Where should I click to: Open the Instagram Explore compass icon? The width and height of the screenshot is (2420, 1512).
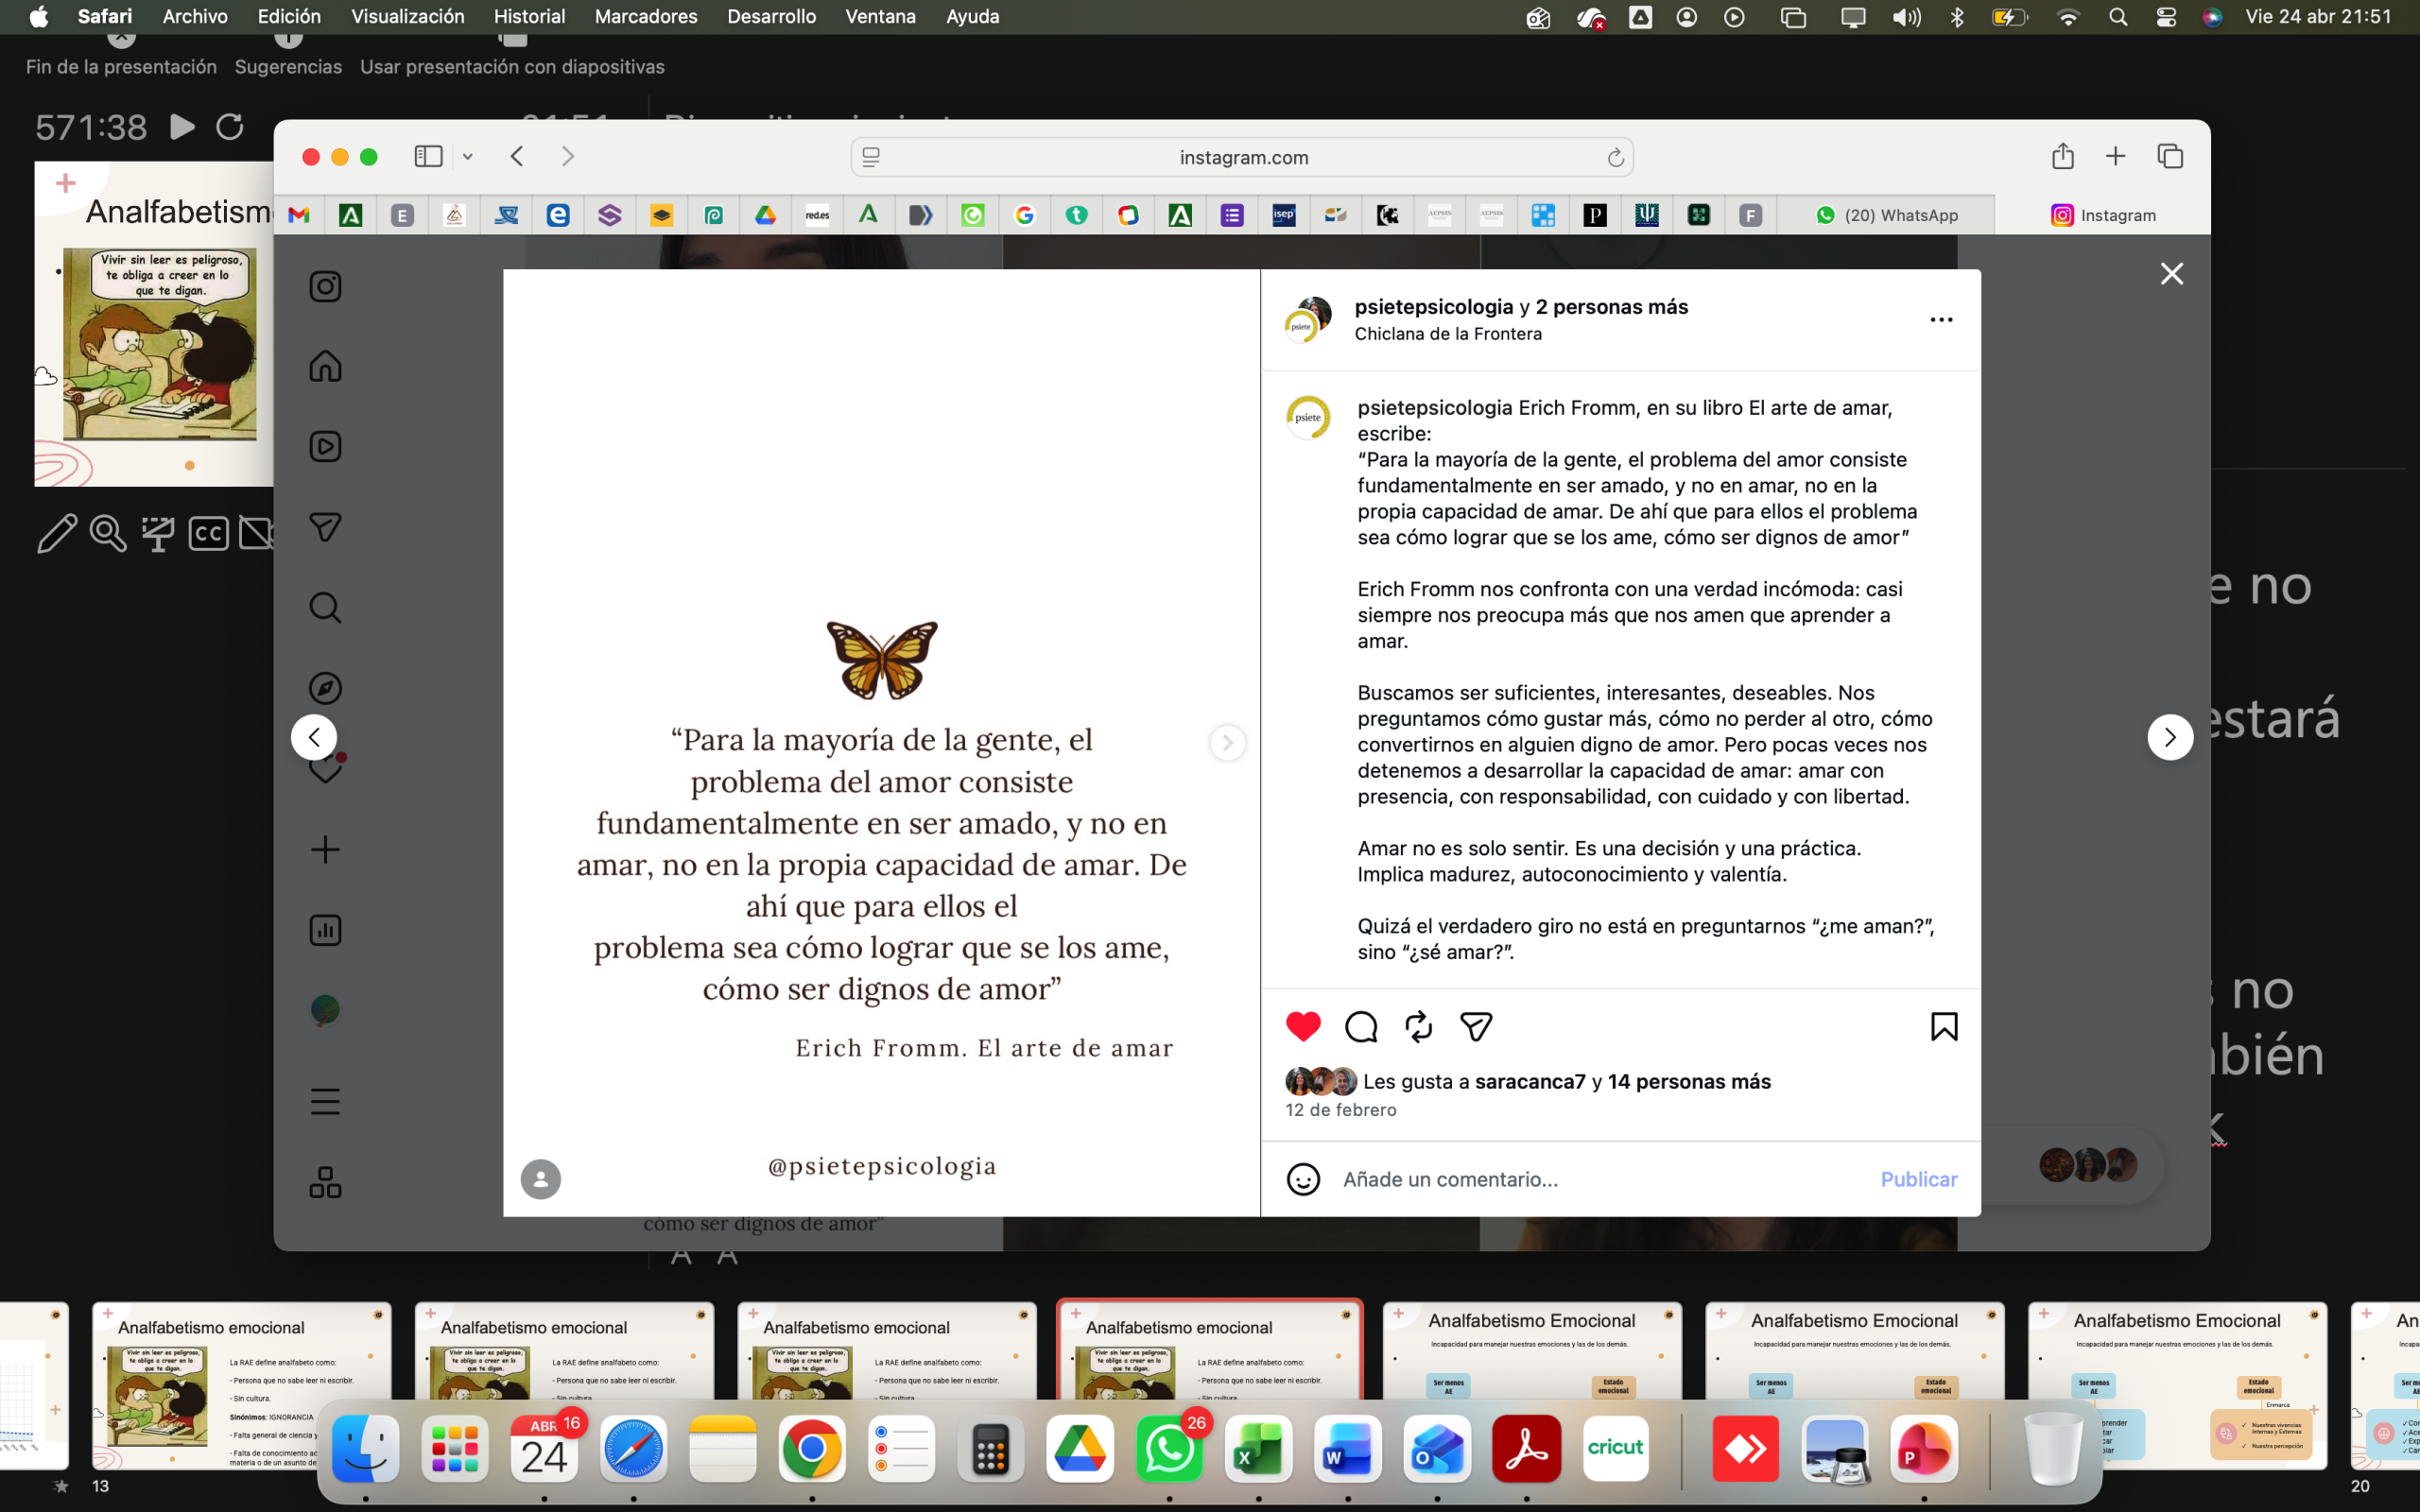pos(325,688)
